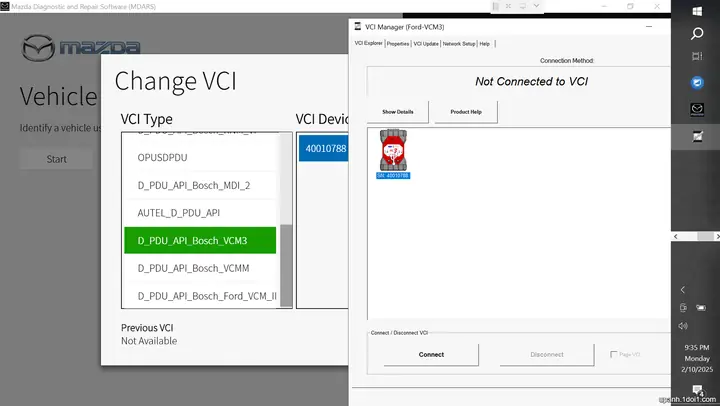The height and width of the screenshot is (406, 720).
Task: Open the Mazda MDARS taskbar icon
Action: click(x=697, y=108)
